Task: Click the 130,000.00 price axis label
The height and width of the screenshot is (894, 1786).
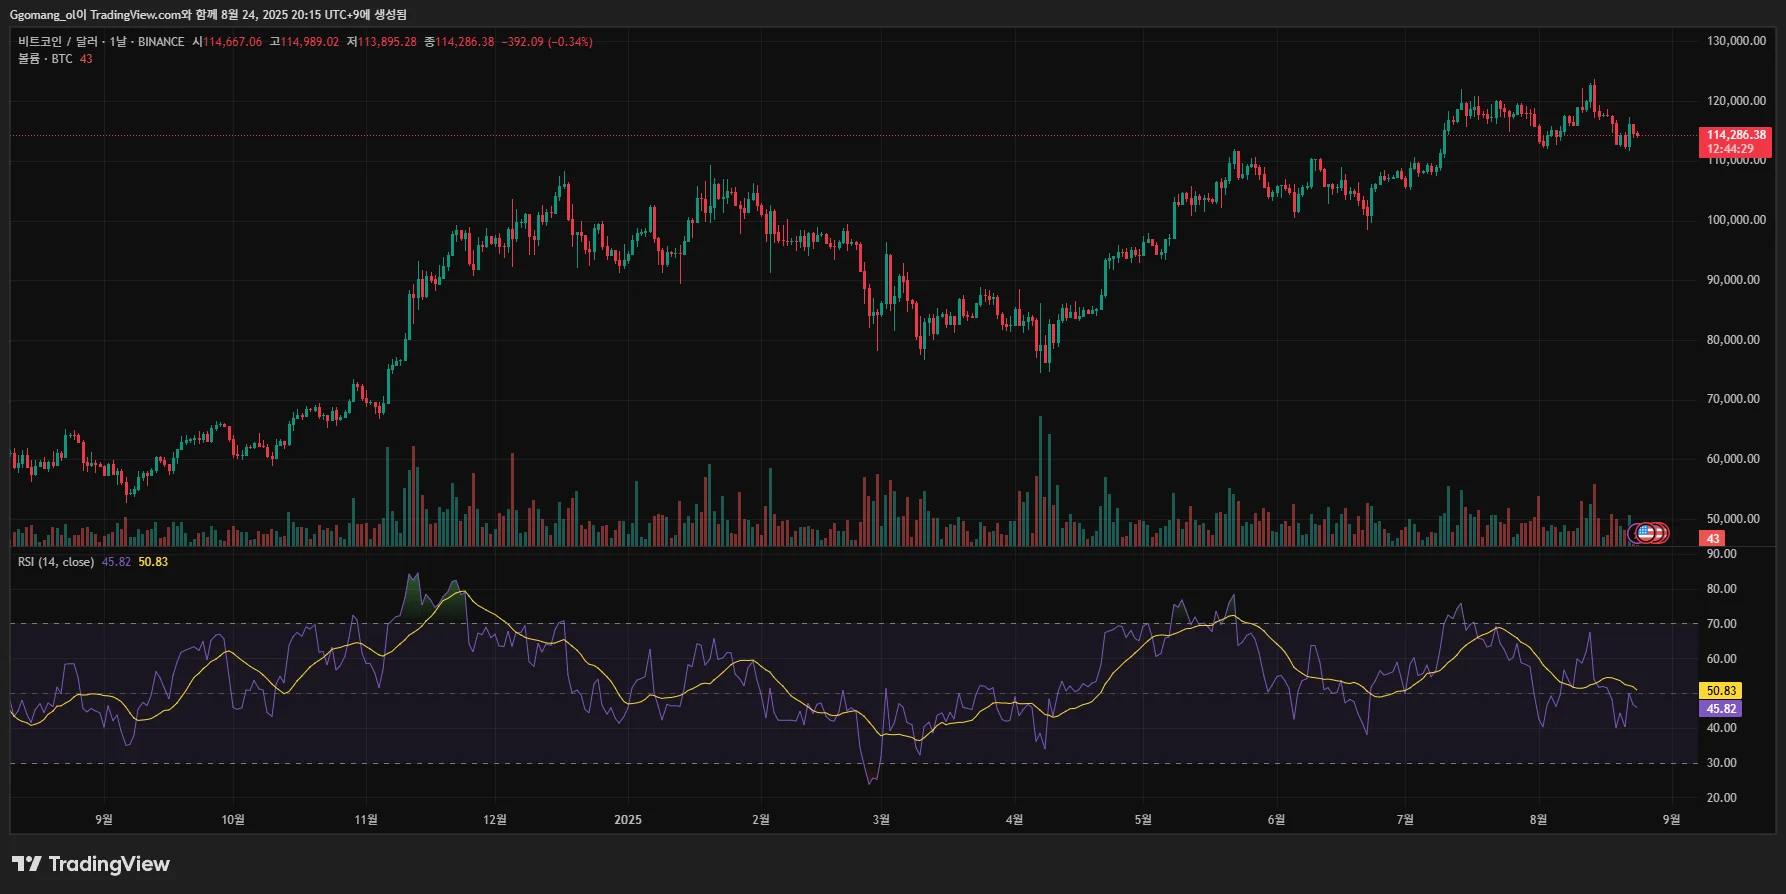Action: [1736, 41]
